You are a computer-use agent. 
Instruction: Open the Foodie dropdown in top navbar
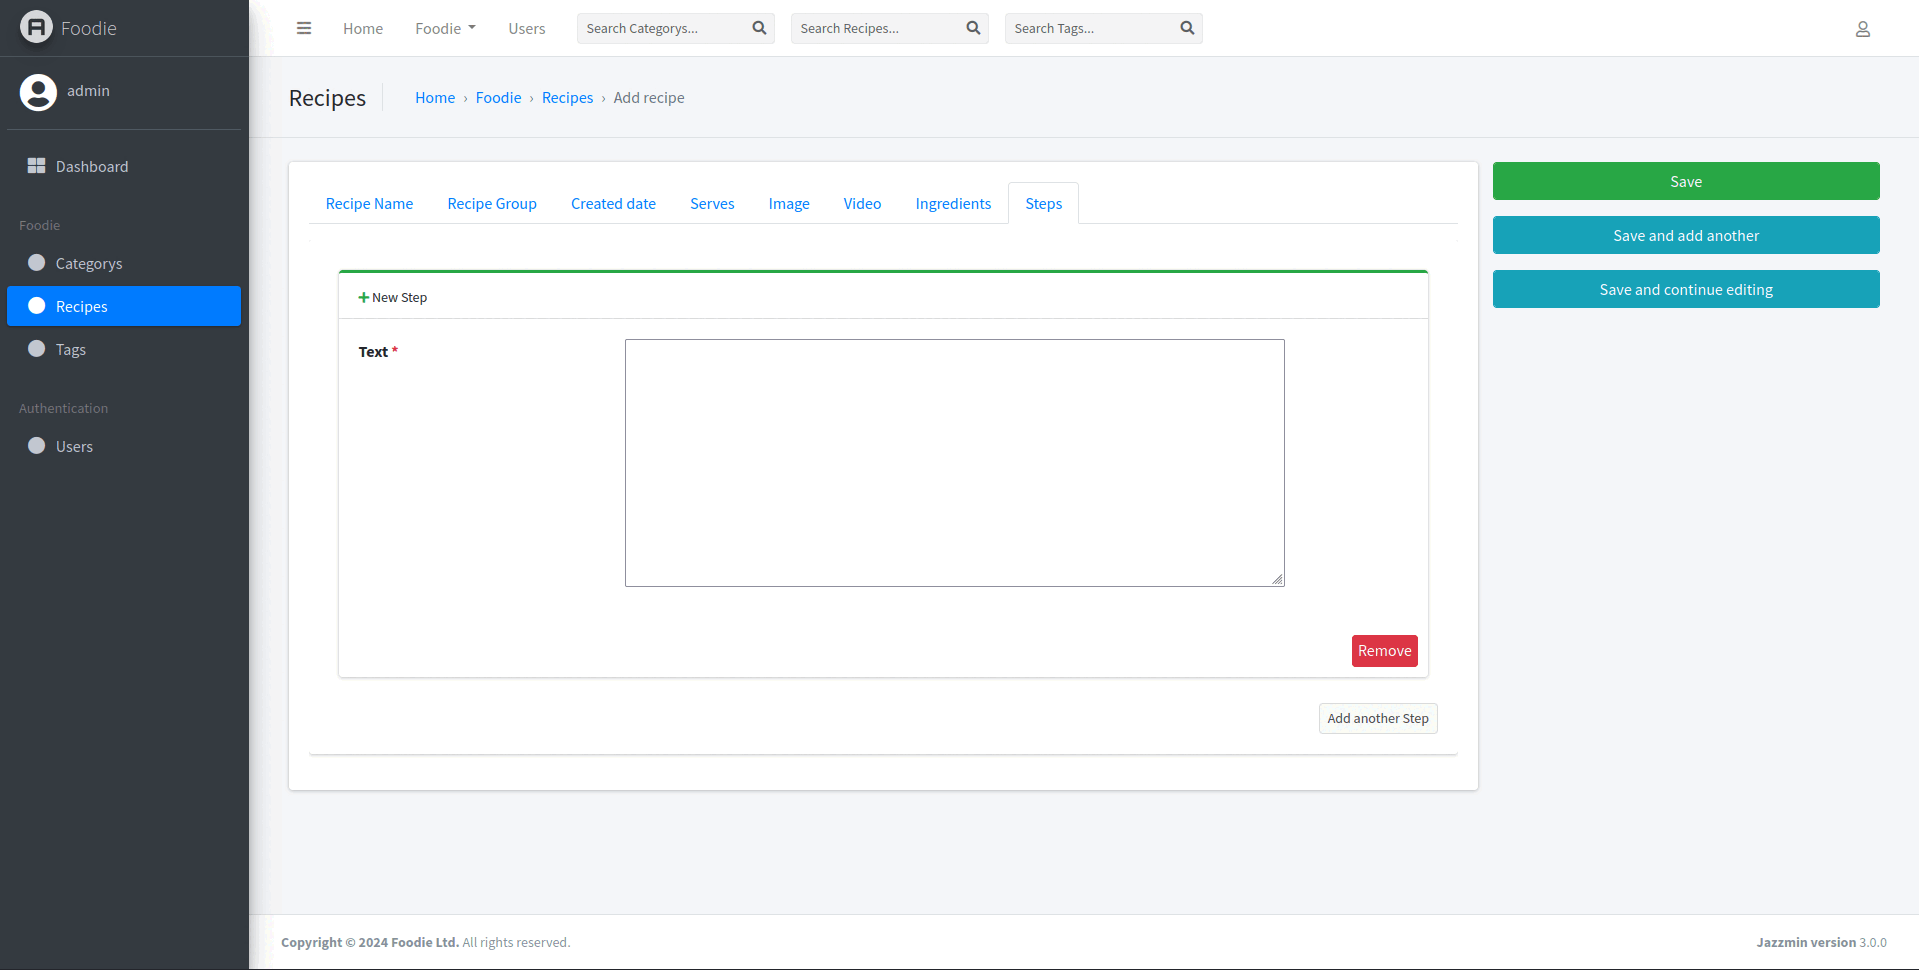tap(446, 28)
